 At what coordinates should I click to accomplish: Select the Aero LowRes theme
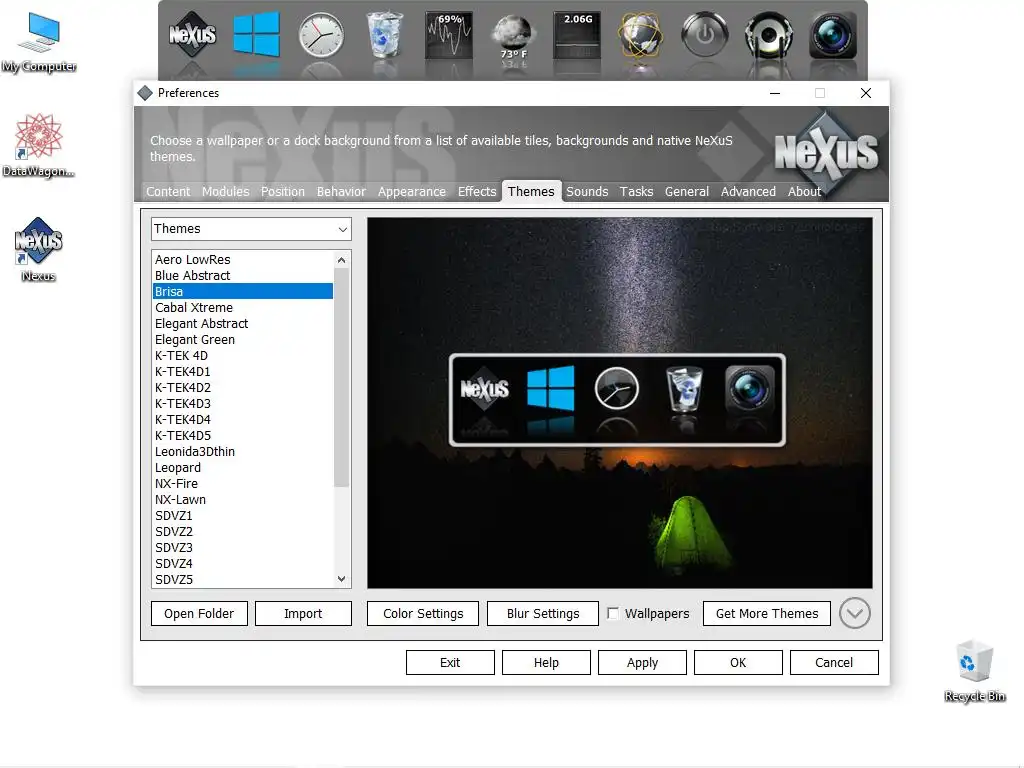pos(242,259)
